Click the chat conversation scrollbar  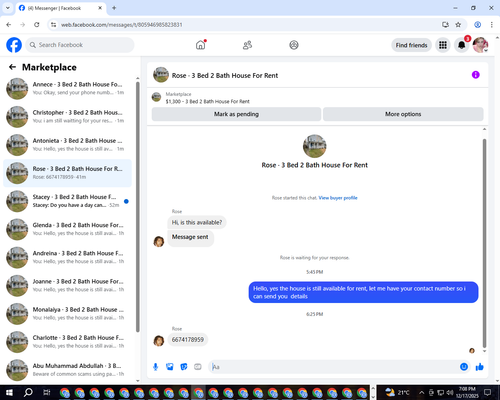[484, 243]
